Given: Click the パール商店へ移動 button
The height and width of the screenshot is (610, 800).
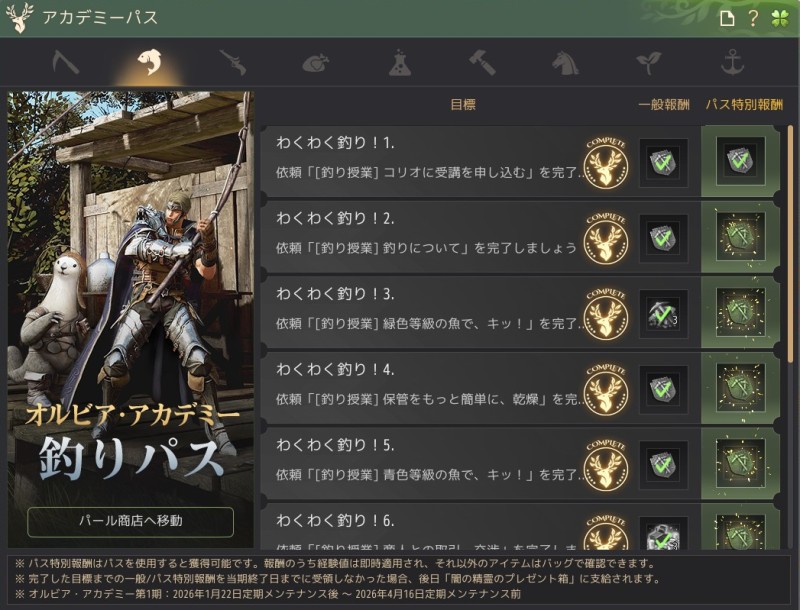Looking at the screenshot, I should point(131,521).
